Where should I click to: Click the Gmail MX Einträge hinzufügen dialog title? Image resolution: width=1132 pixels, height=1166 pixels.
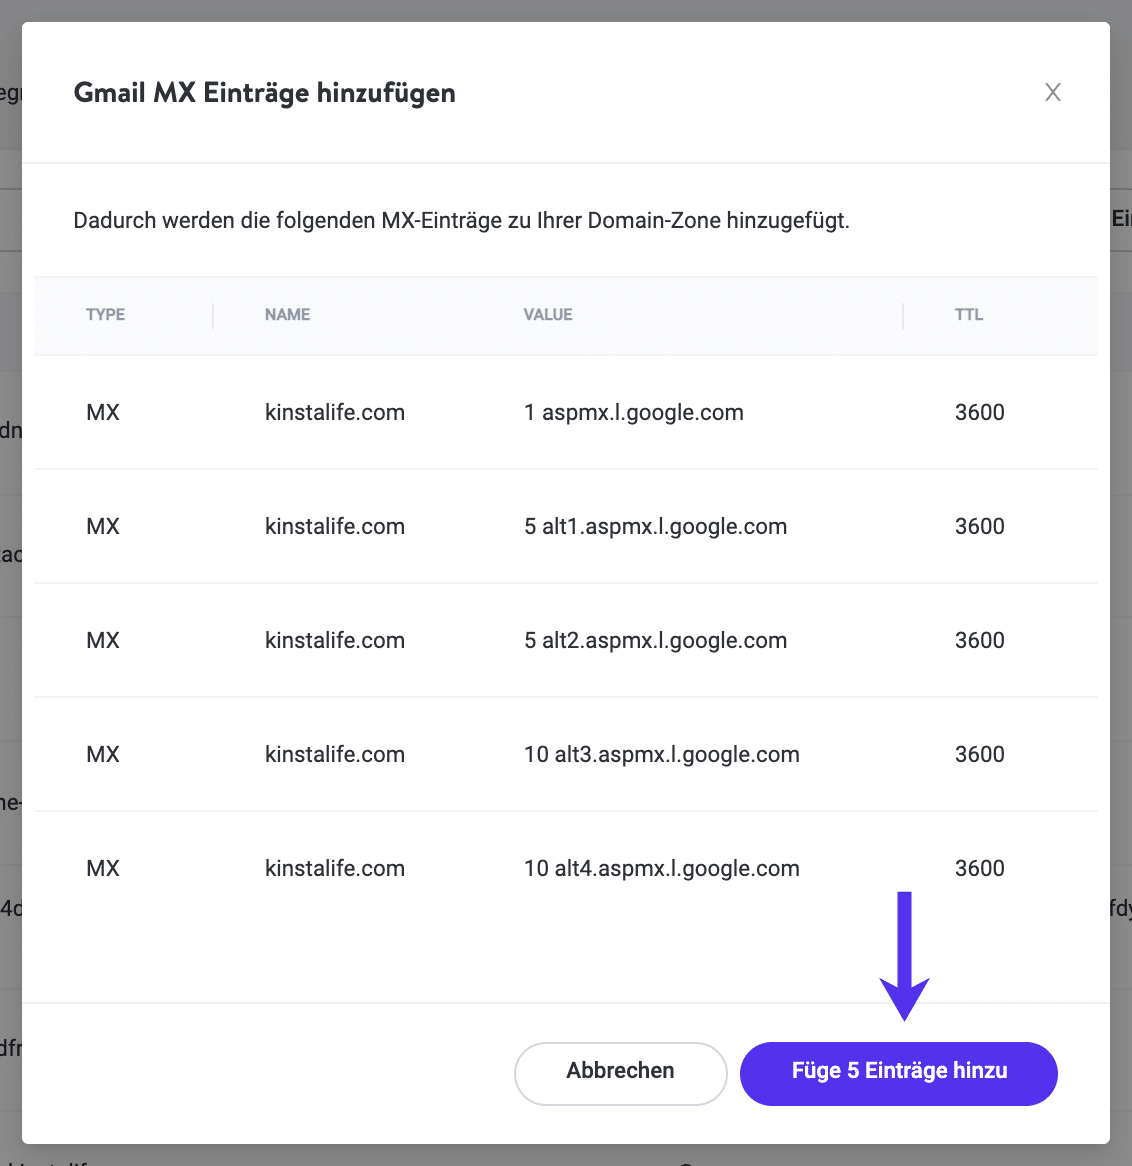point(264,92)
